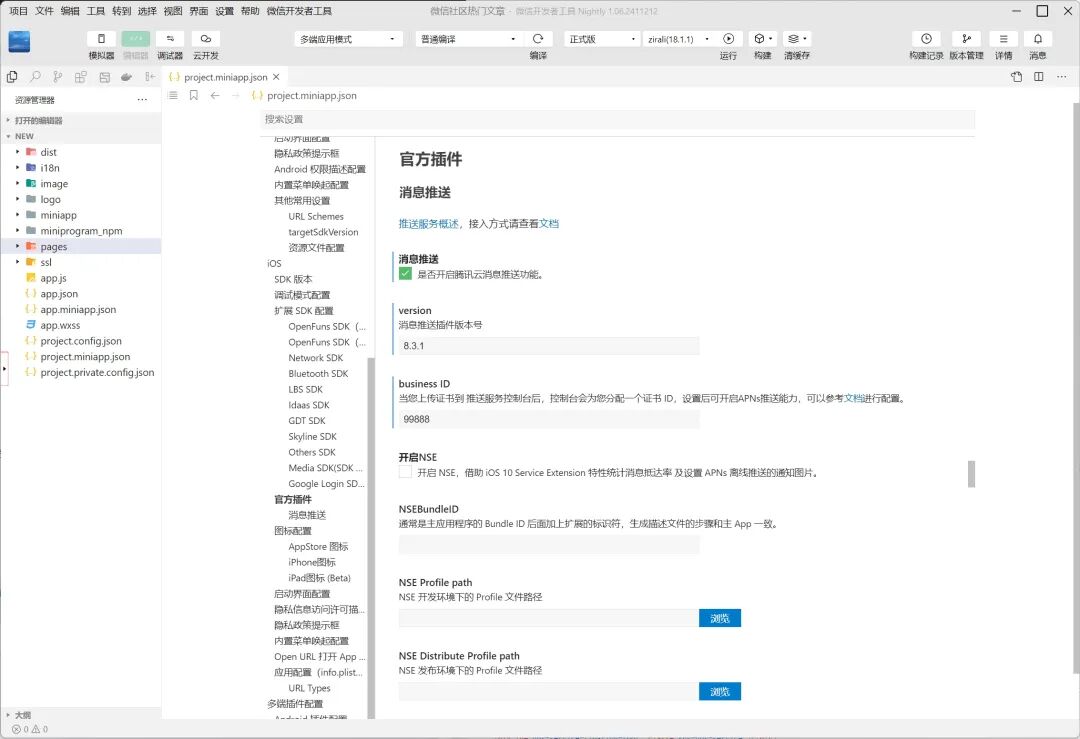Browse for NSE Distribute Profile path
This screenshot has width=1080, height=739.
pos(720,691)
